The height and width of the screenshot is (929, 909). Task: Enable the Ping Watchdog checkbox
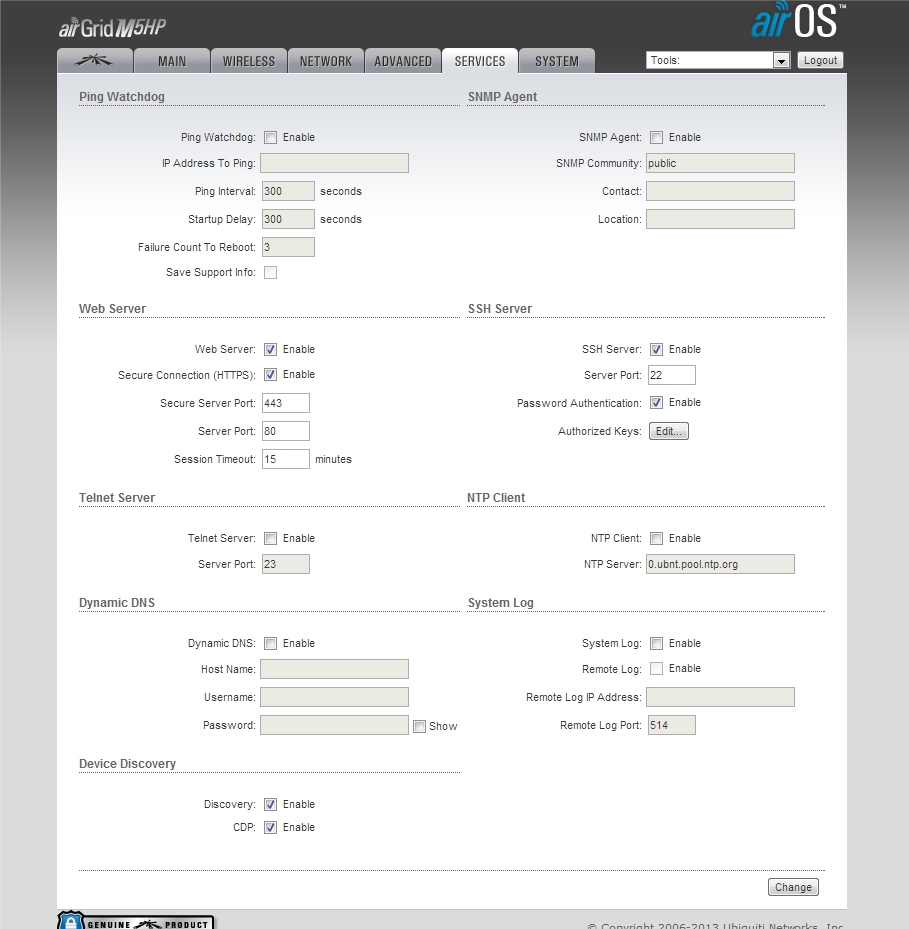click(x=270, y=137)
